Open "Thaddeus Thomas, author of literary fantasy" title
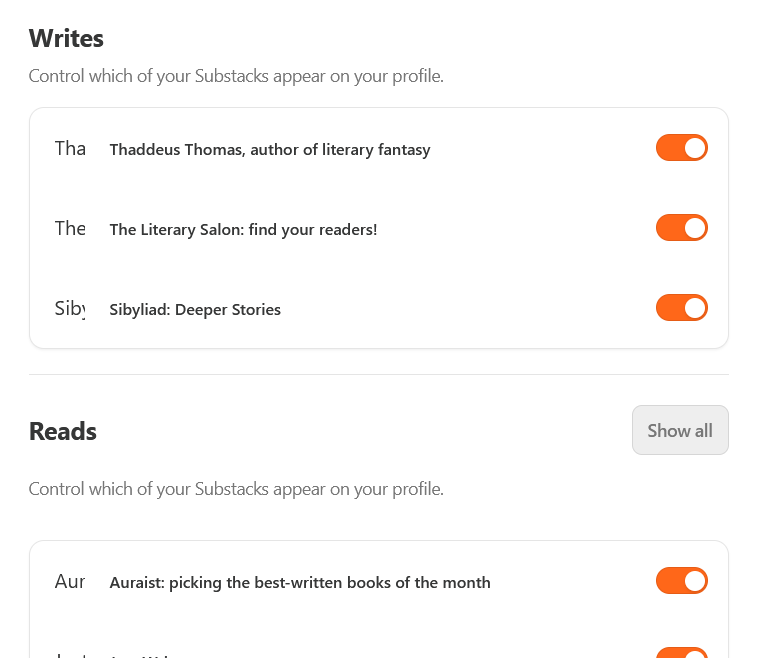770x658 pixels. tap(270, 150)
